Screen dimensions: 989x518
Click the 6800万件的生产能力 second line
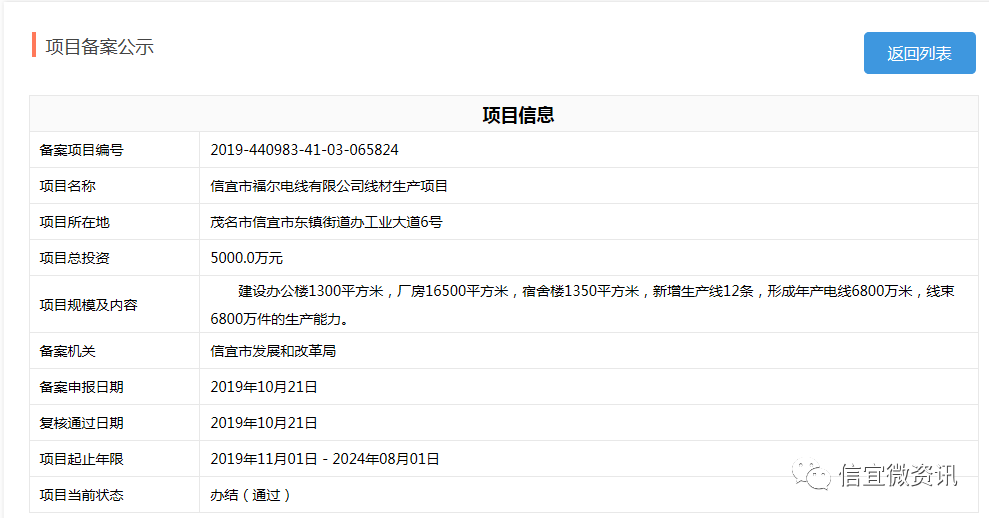coord(280,319)
